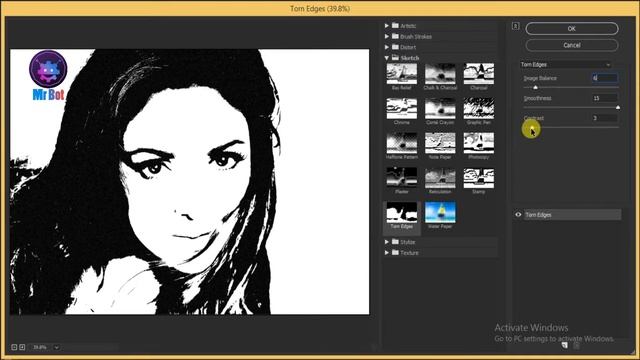640x360 pixels.
Task: Select the Bas Relief filter thumbnail
Action: (402, 74)
